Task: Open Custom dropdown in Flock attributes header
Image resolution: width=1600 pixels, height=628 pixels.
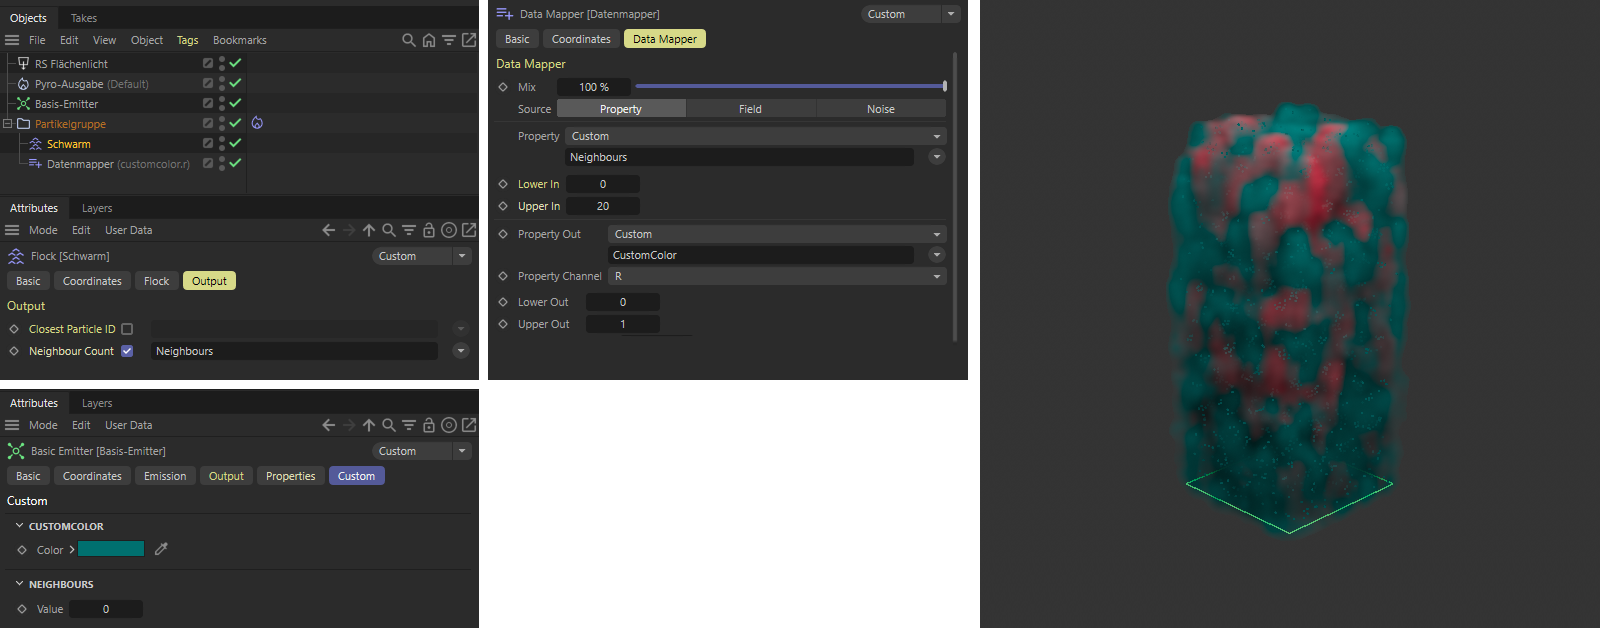Action: point(422,256)
